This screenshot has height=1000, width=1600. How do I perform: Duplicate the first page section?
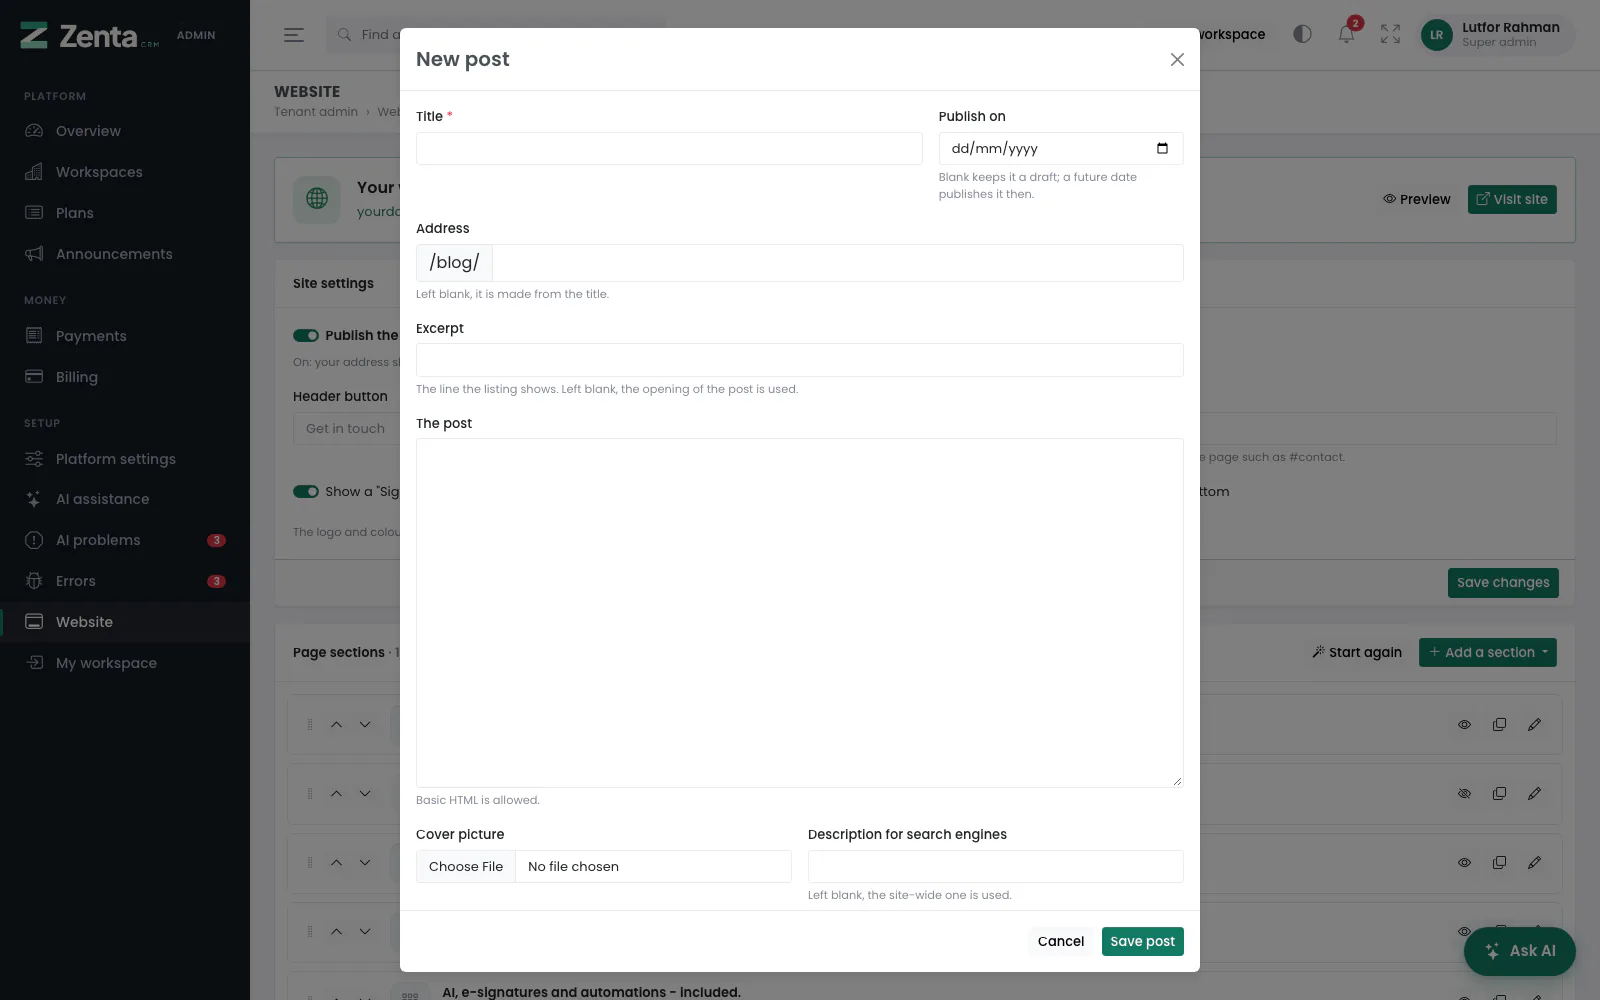tap(1499, 724)
